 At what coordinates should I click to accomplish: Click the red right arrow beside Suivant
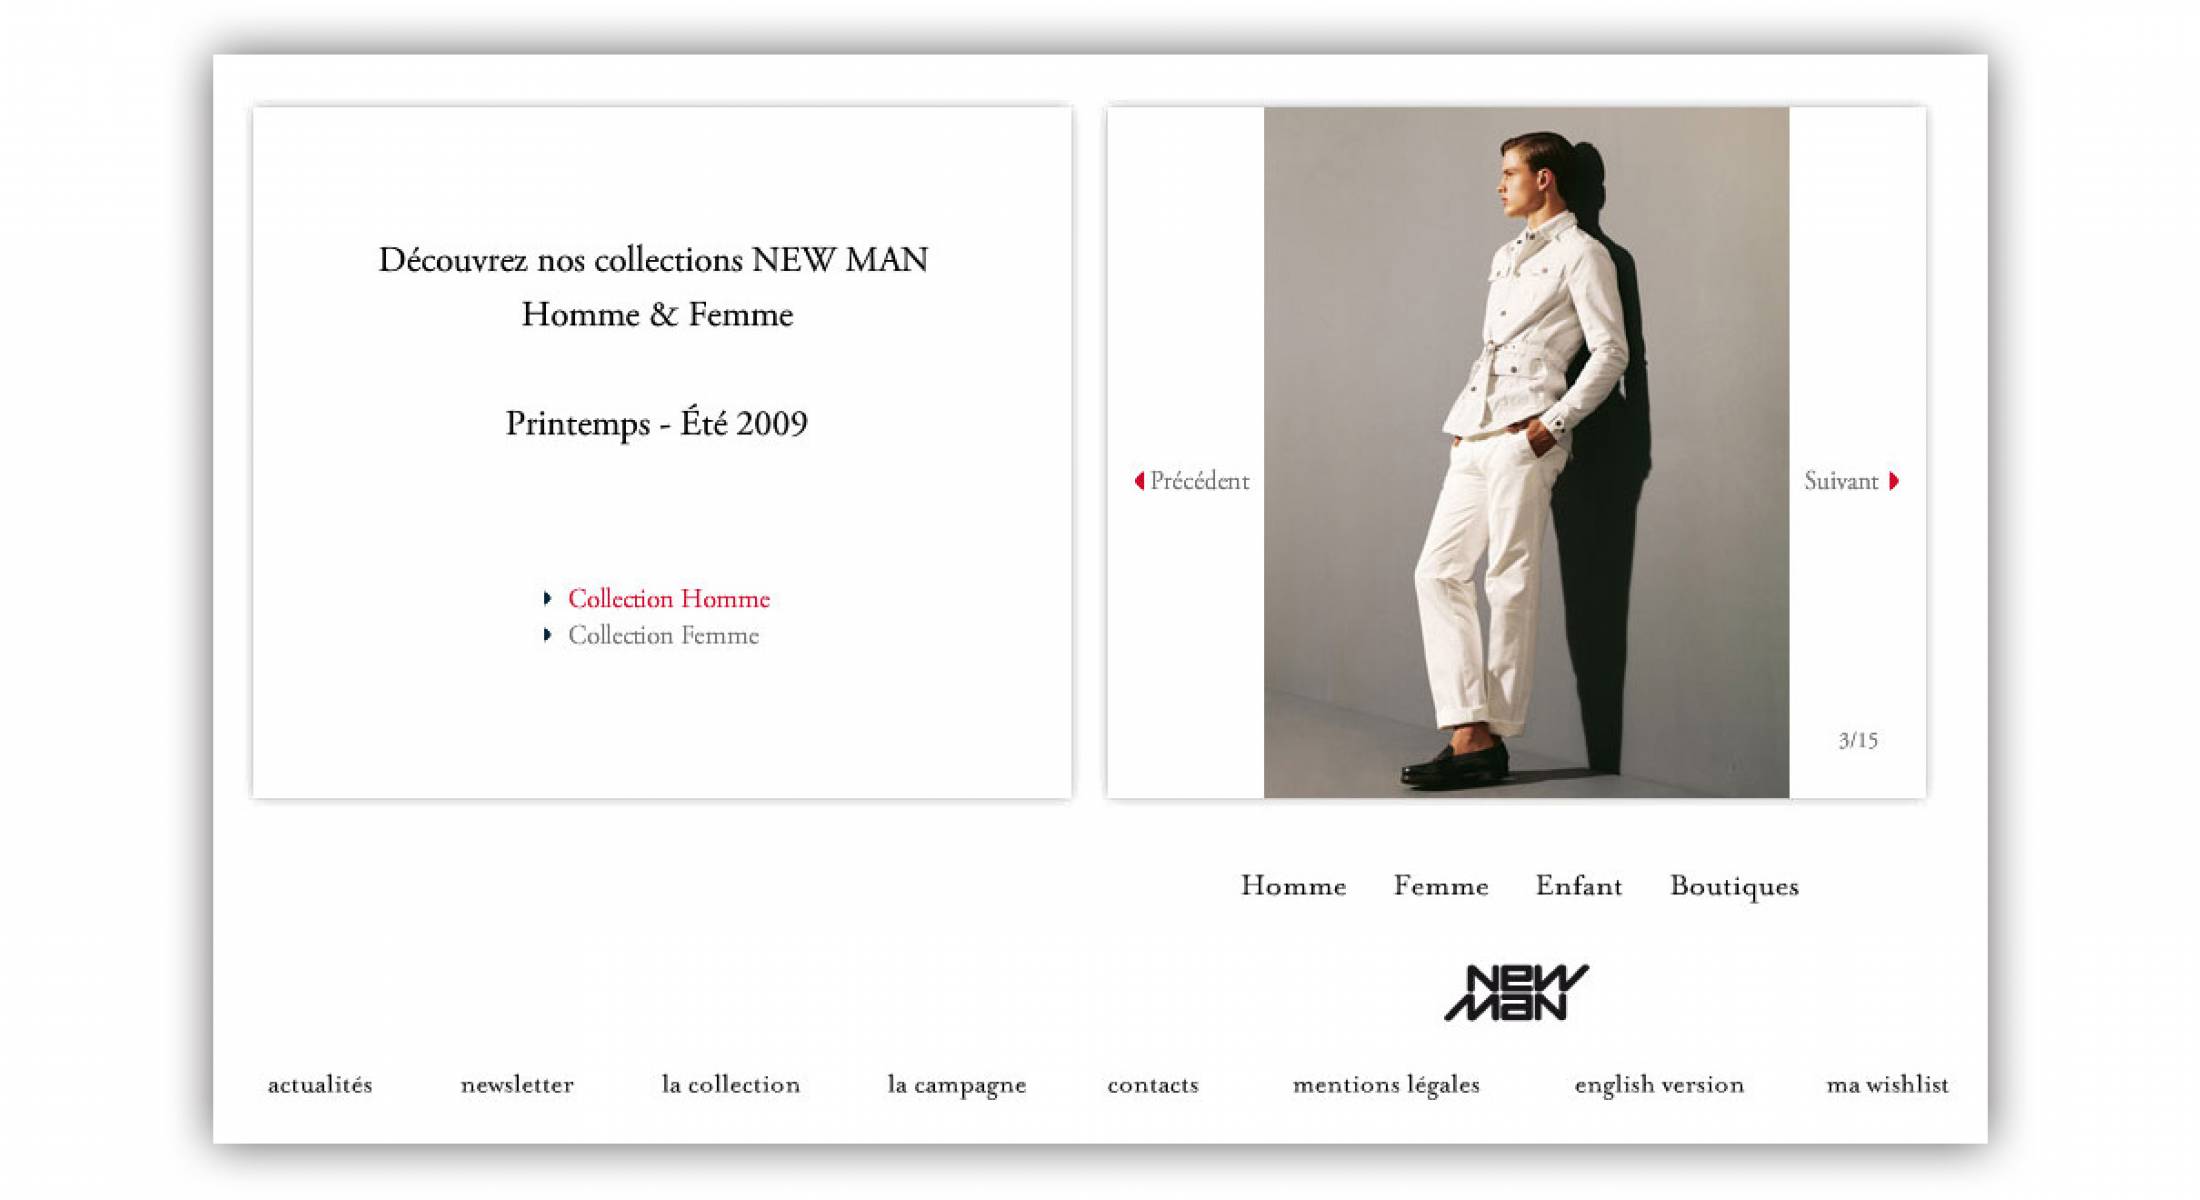[1893, 481]
